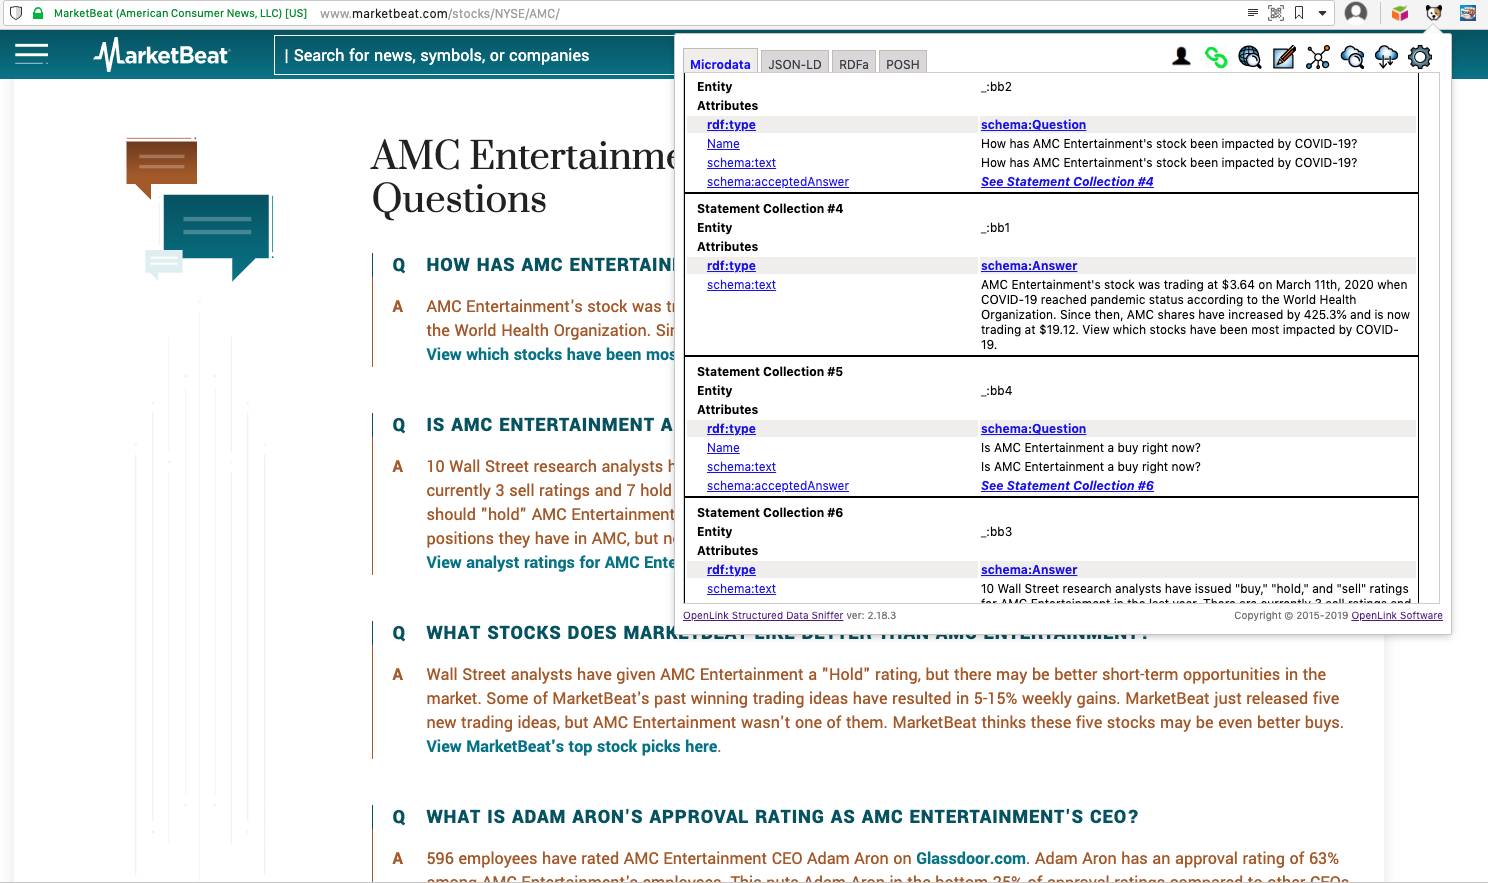Click the colorful cube extension icon
The width and height of the screenshot is (1488, 883).
(x=1400, y=13)
